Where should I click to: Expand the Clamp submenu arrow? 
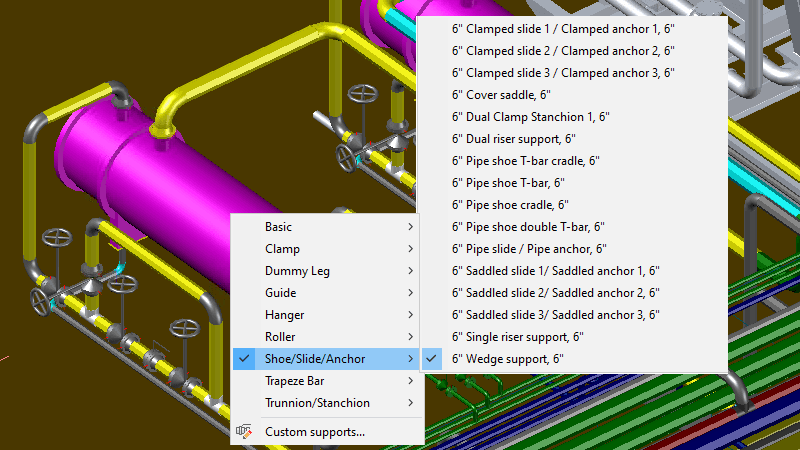410,249
